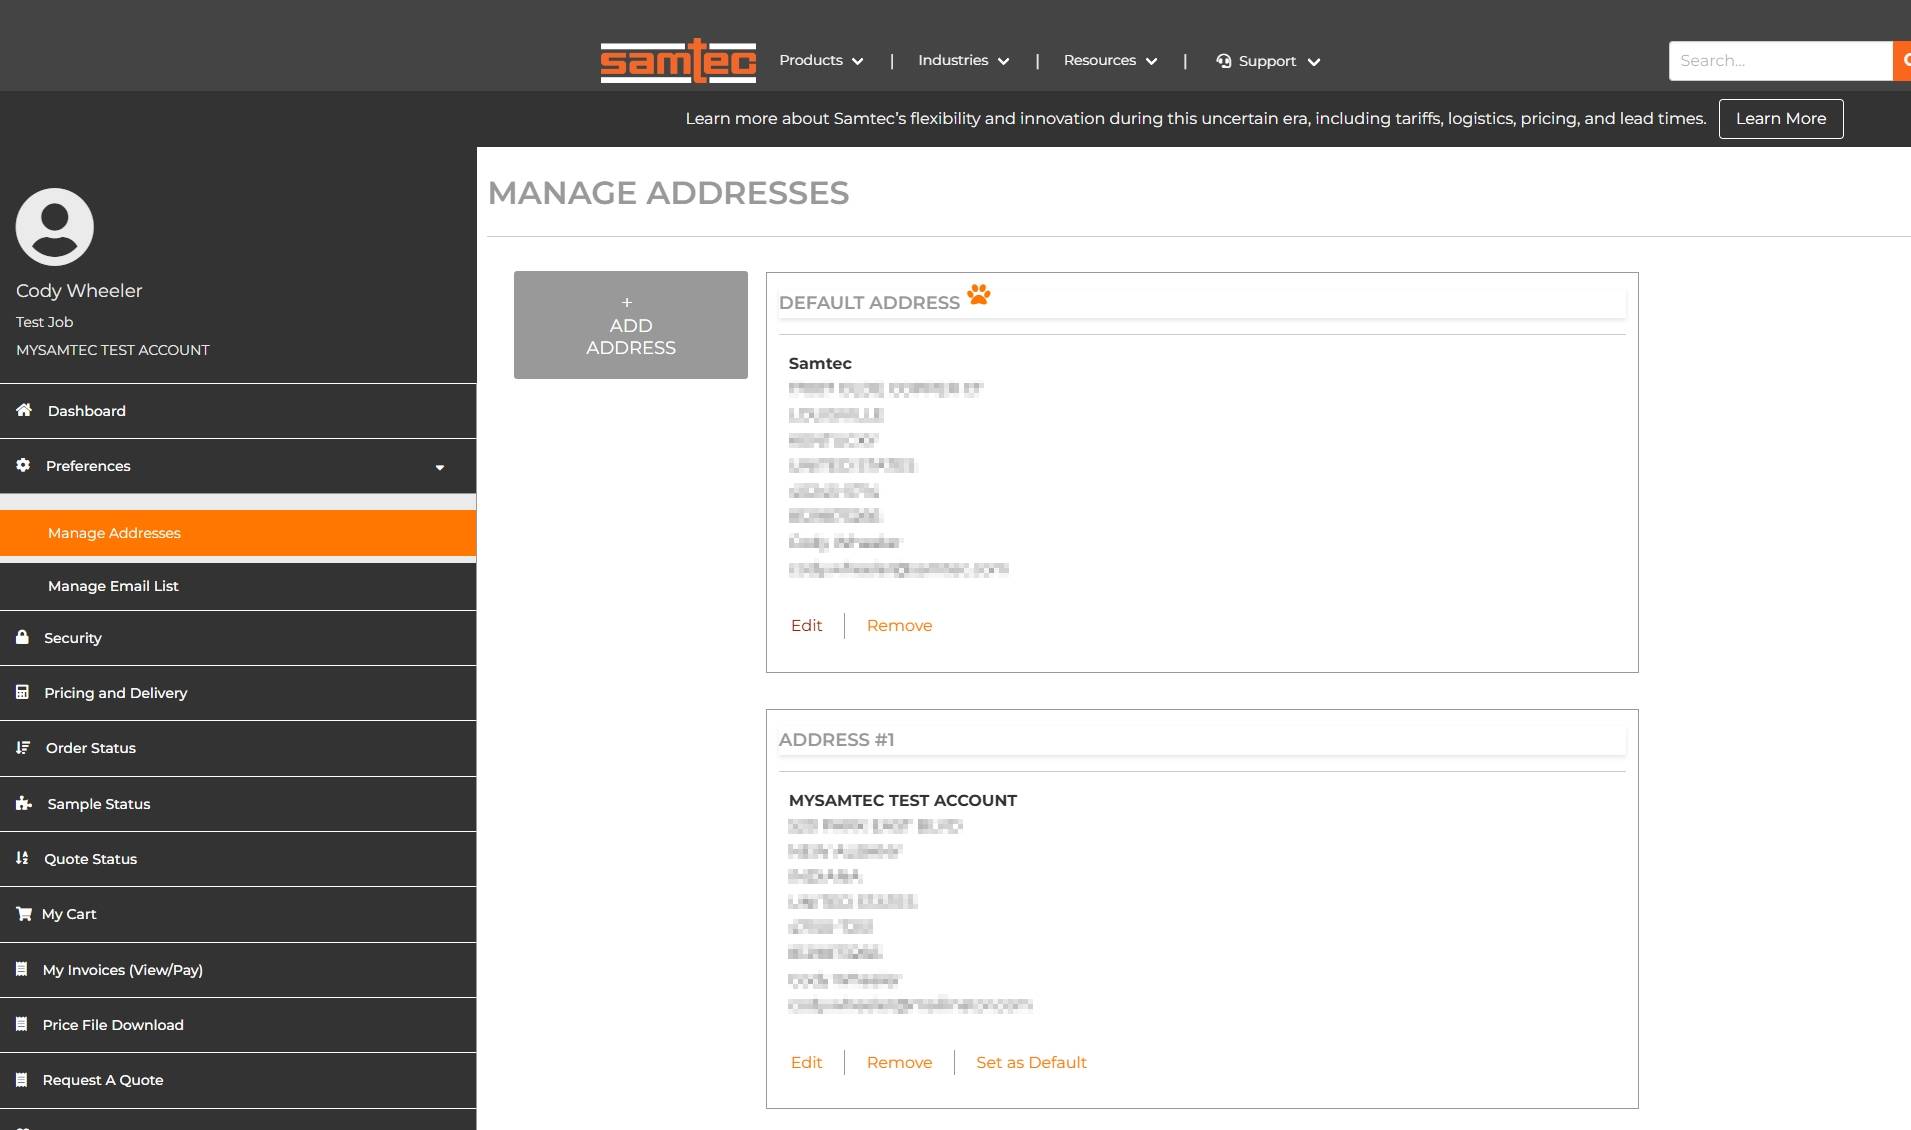1911x1130 pixels.
Task: Open Quote Status page
Action: point(238,859)
